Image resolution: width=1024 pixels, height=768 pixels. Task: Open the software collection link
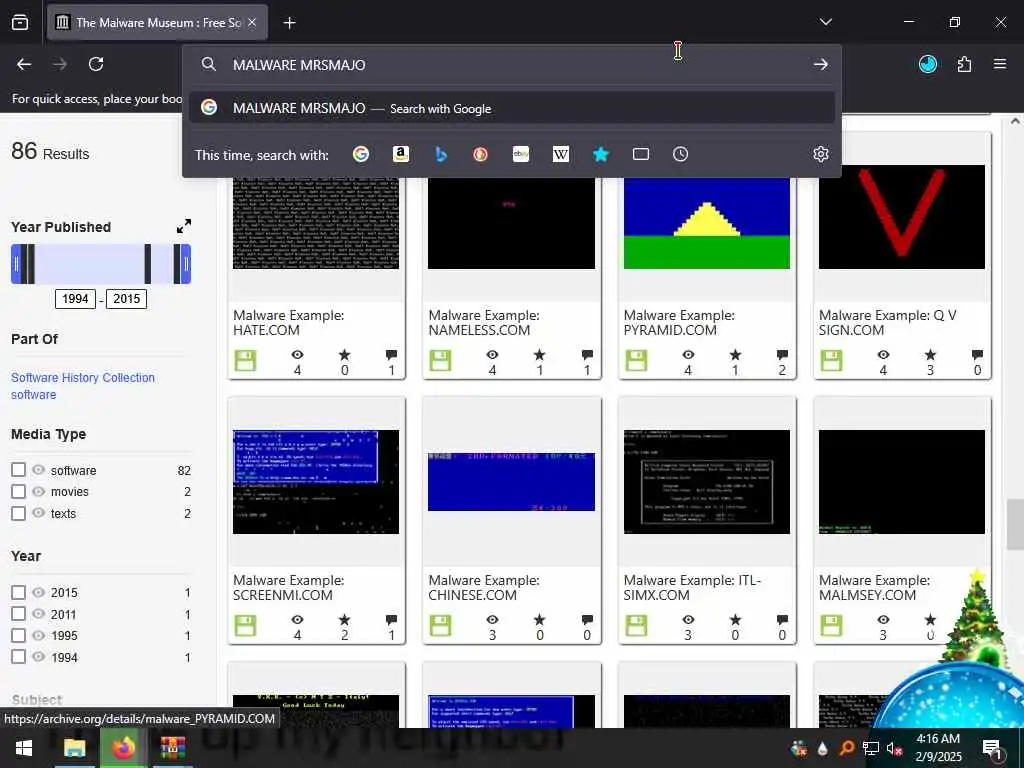click(33, 394)
